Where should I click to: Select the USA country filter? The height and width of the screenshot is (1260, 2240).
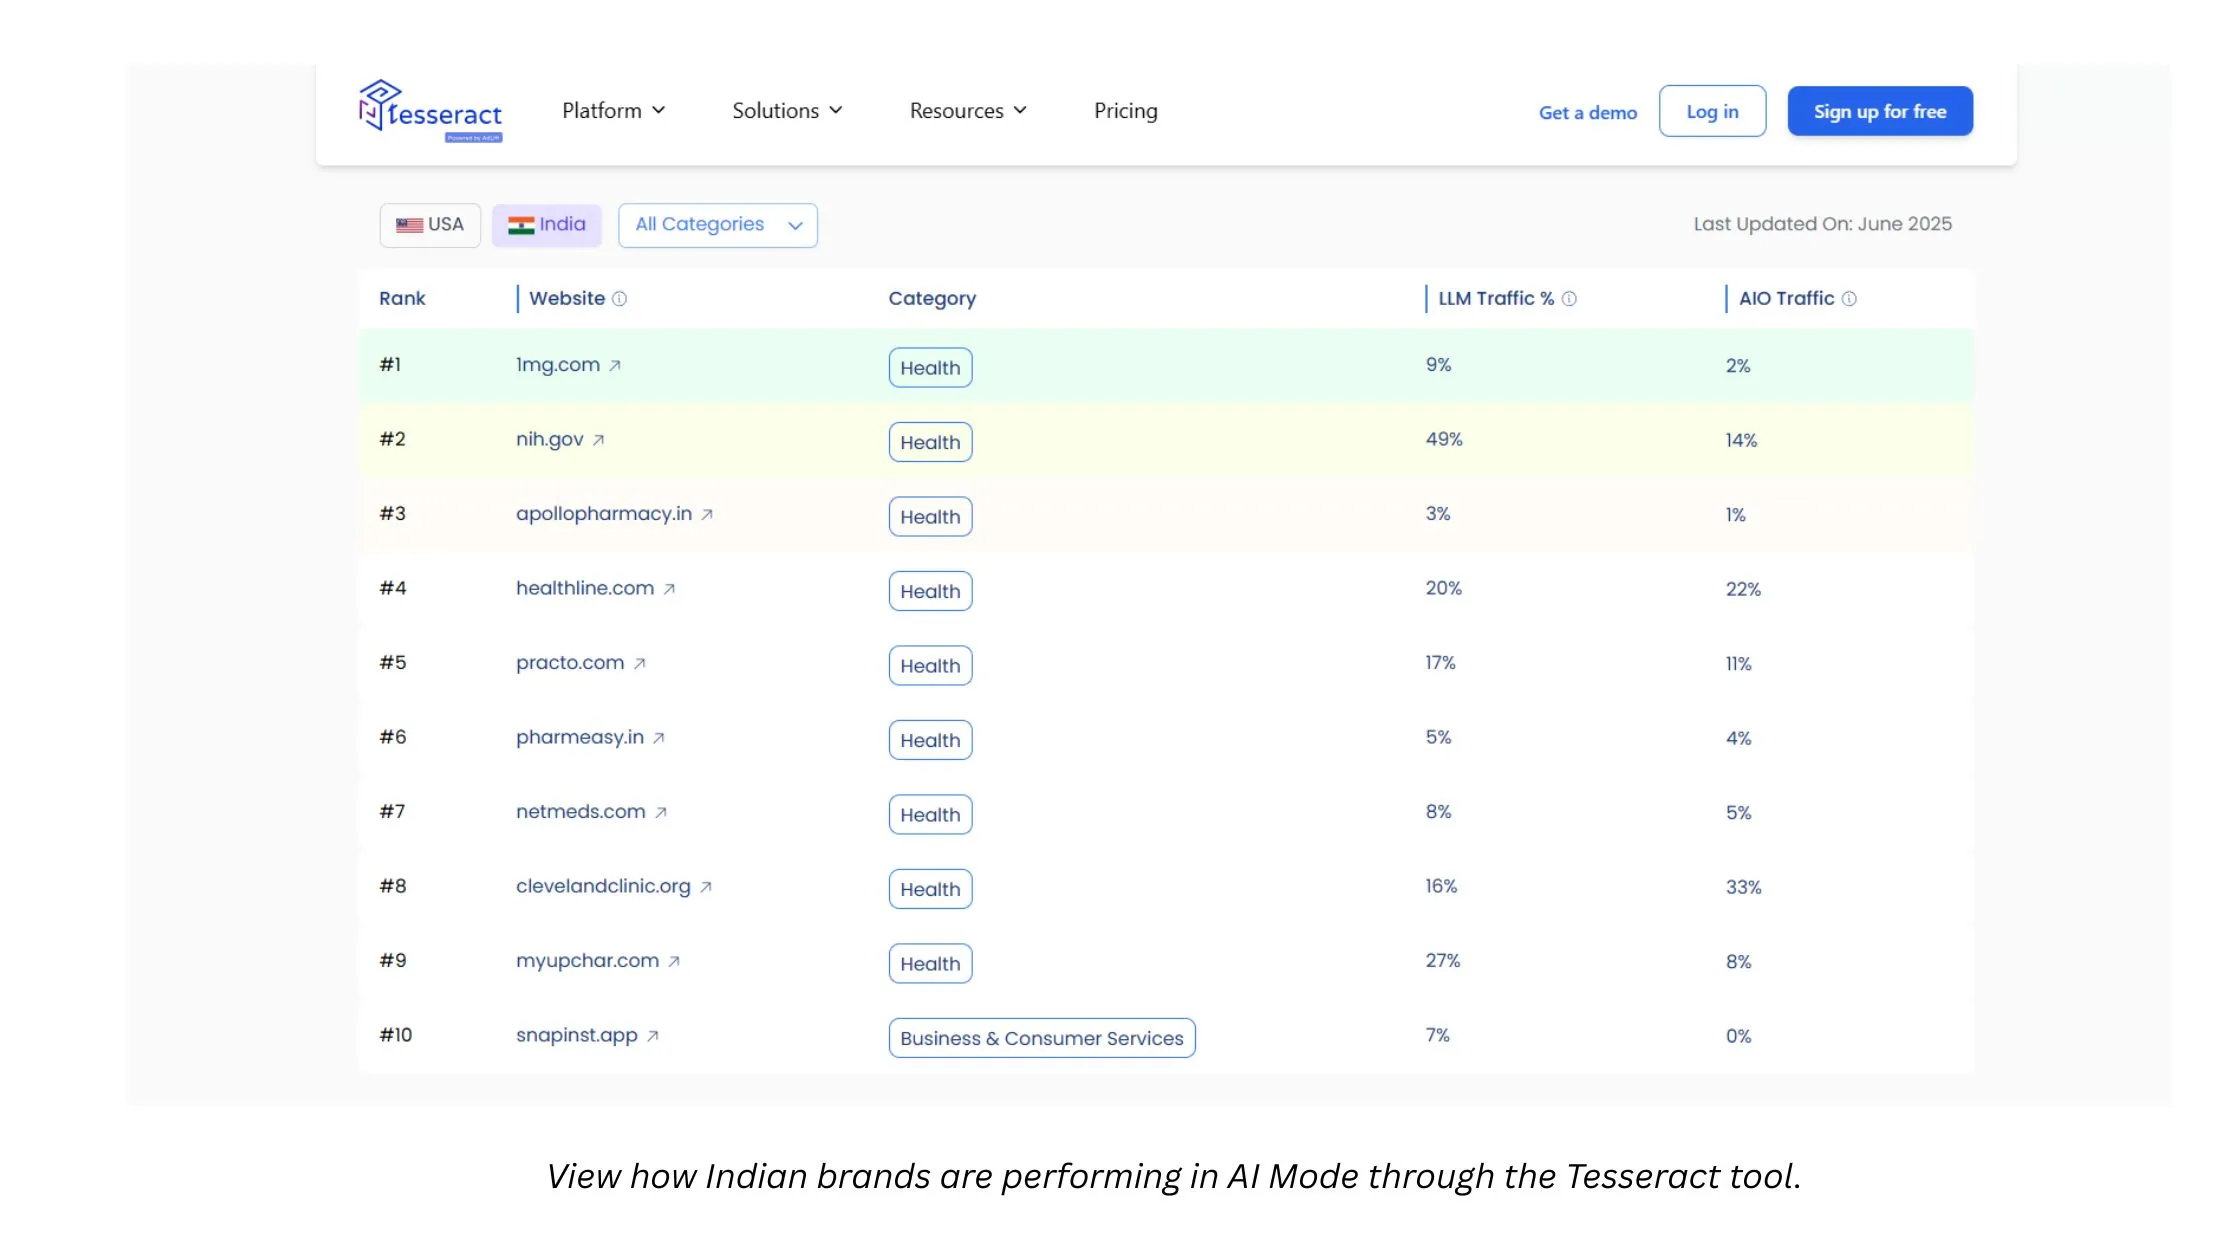(430, 225)
